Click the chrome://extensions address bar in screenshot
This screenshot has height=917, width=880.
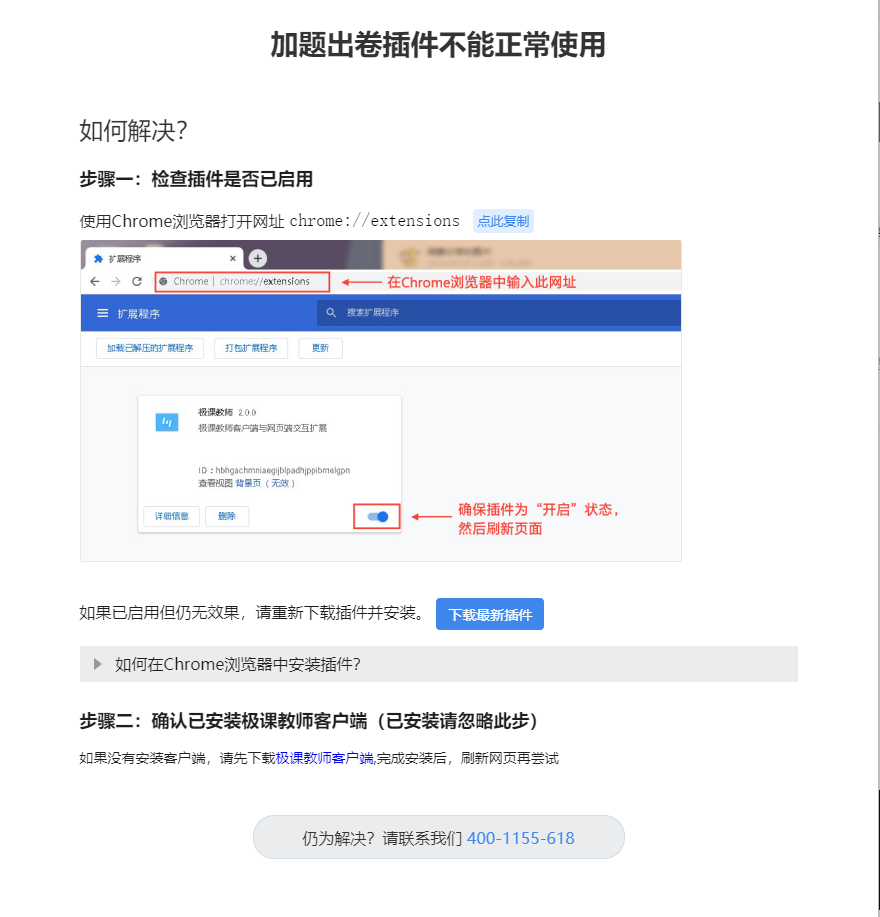pos(242,281)
